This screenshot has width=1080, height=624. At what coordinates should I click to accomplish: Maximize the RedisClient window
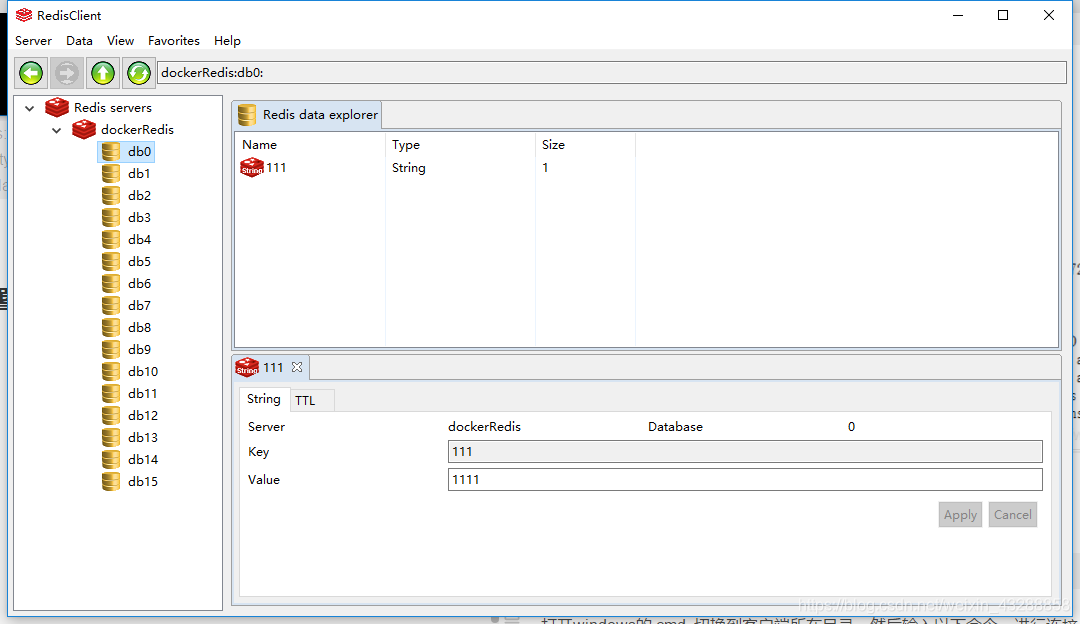point(1003,15)
